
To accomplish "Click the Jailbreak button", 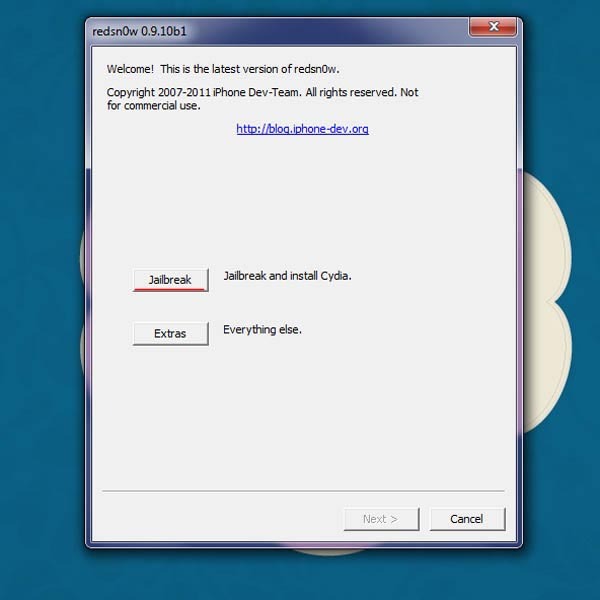I will pyautogui.click(x=171, y=280).
